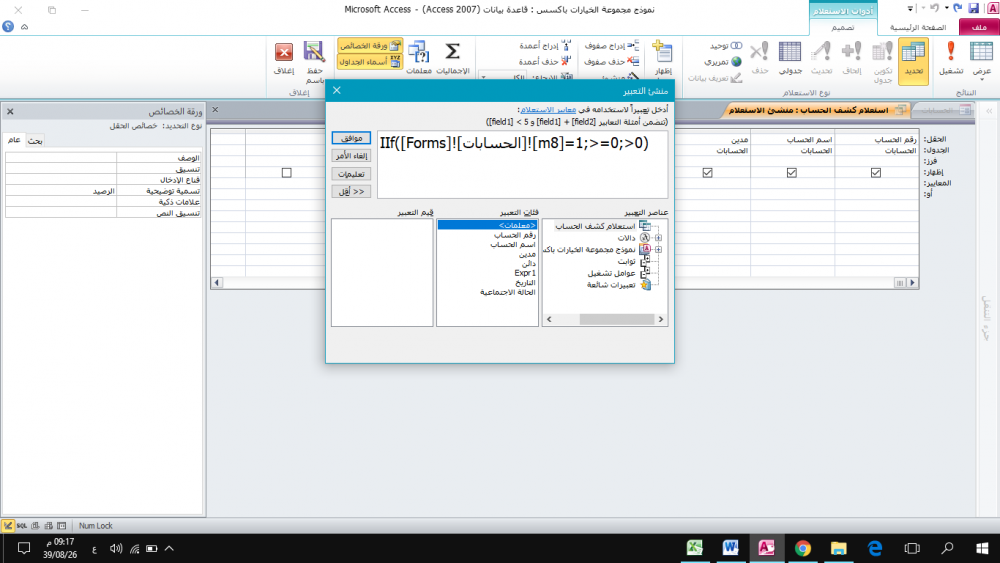Switch to the Home (الصفحة الرئيسية) tab
The height and width of the screenshot is (563, 1000).
pos(918,27)
